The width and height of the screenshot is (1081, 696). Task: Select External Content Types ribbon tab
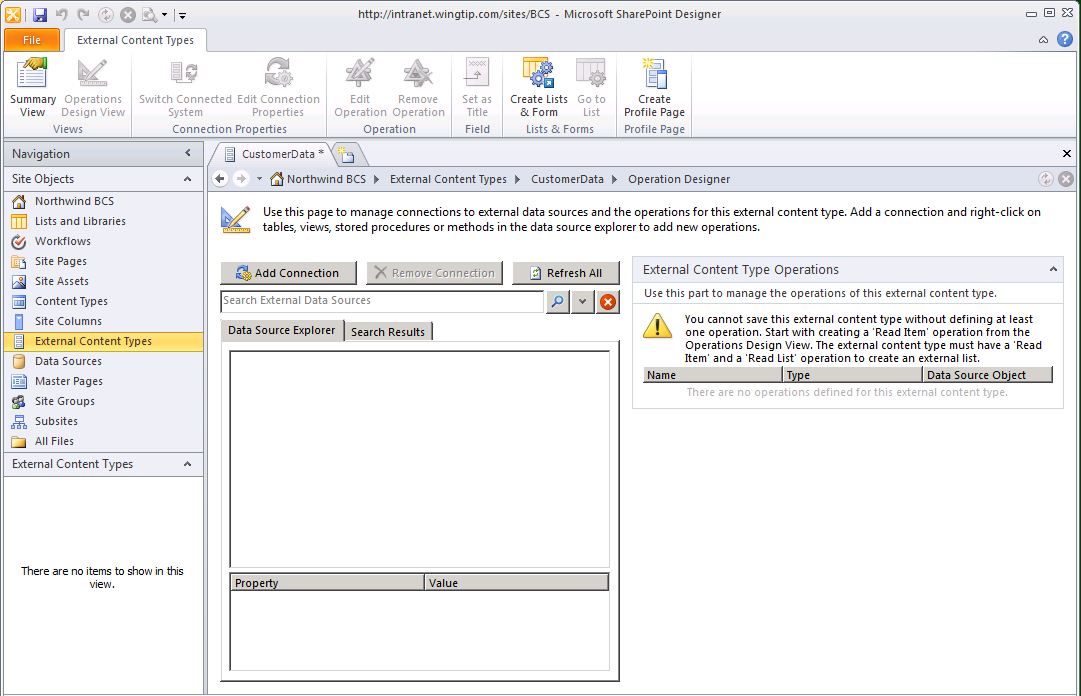coord(135,40)
